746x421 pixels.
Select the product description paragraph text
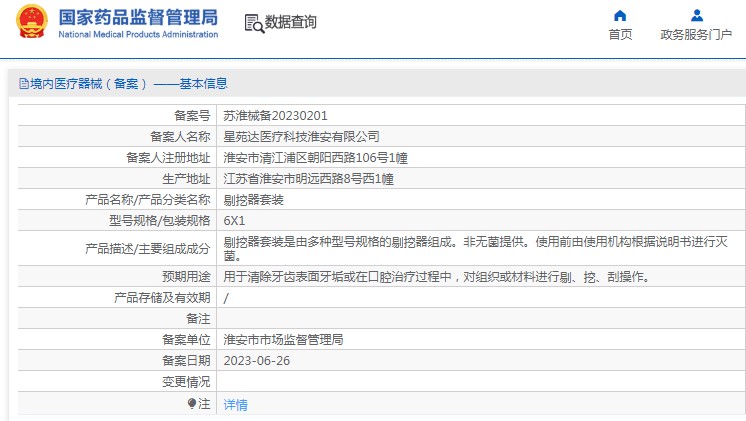[476, 249]
